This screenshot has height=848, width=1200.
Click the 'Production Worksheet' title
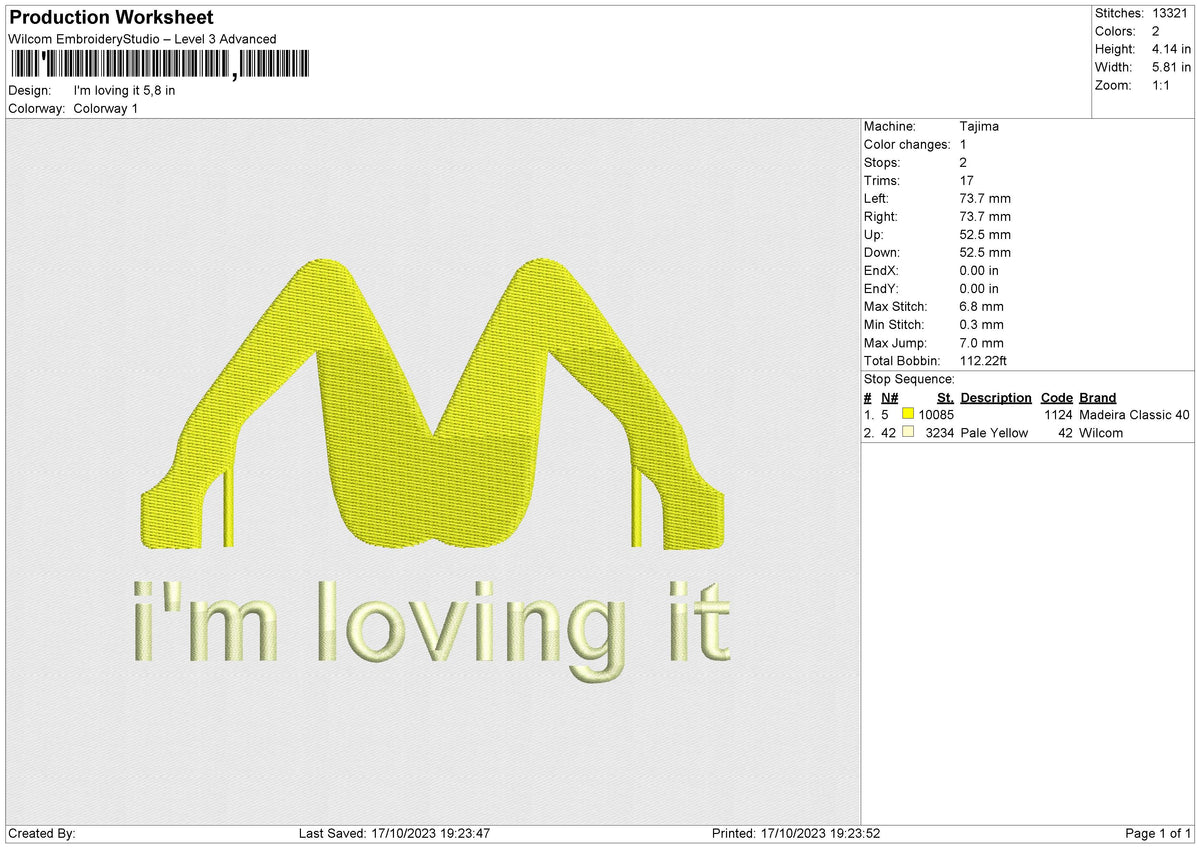[110, 18]
